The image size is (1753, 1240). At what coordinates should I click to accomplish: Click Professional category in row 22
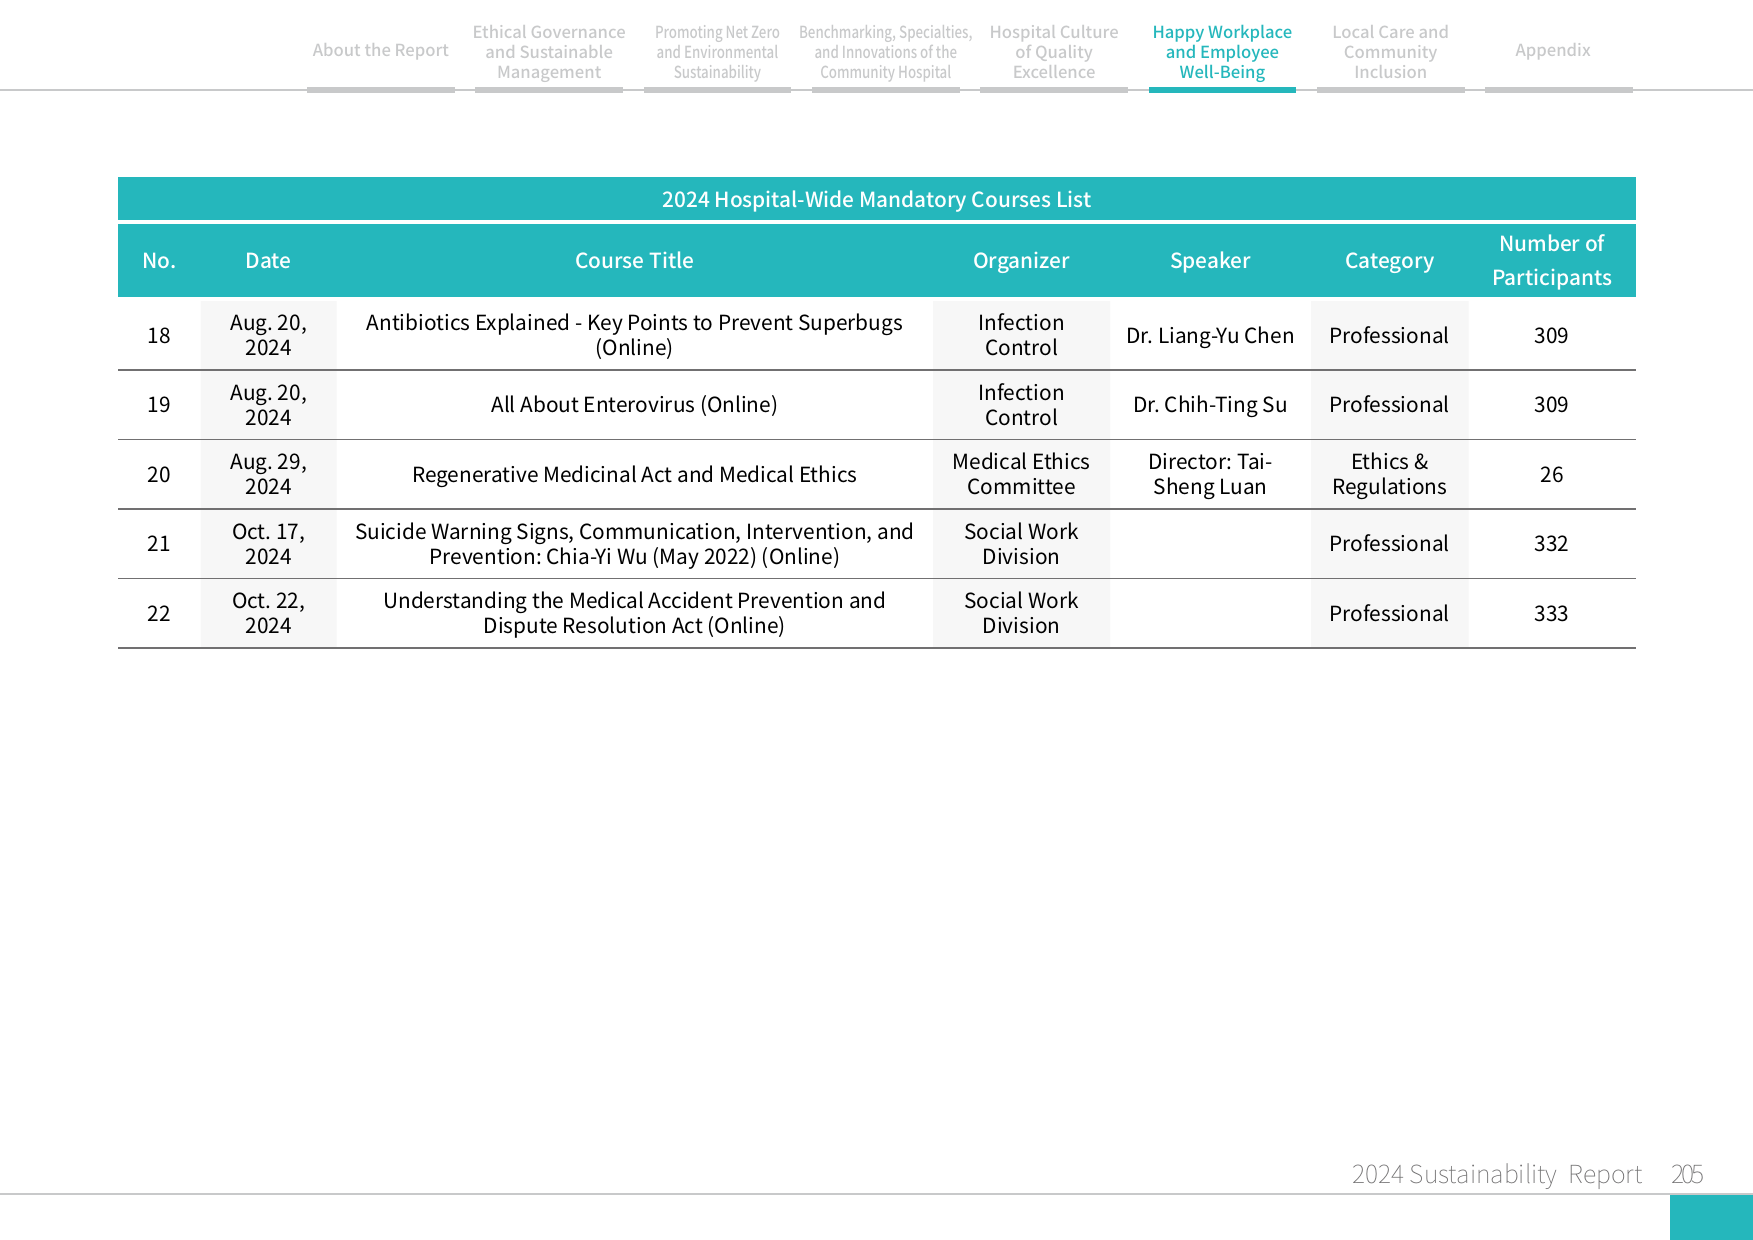pyautogui.click(x=1389, y=614)
